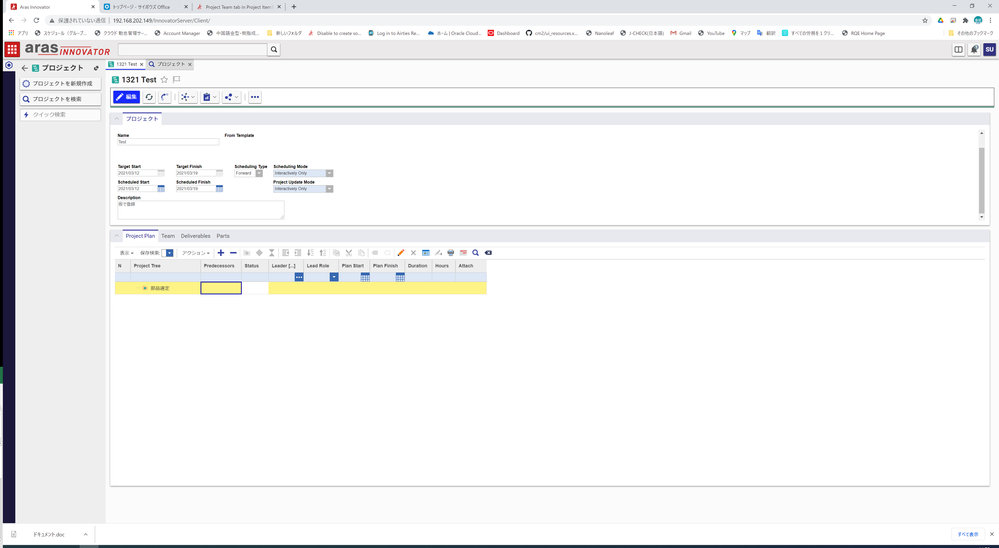This screenshot has width=999, height=548.
Task: Switch to the Team tab
Action: click(168, 236)
